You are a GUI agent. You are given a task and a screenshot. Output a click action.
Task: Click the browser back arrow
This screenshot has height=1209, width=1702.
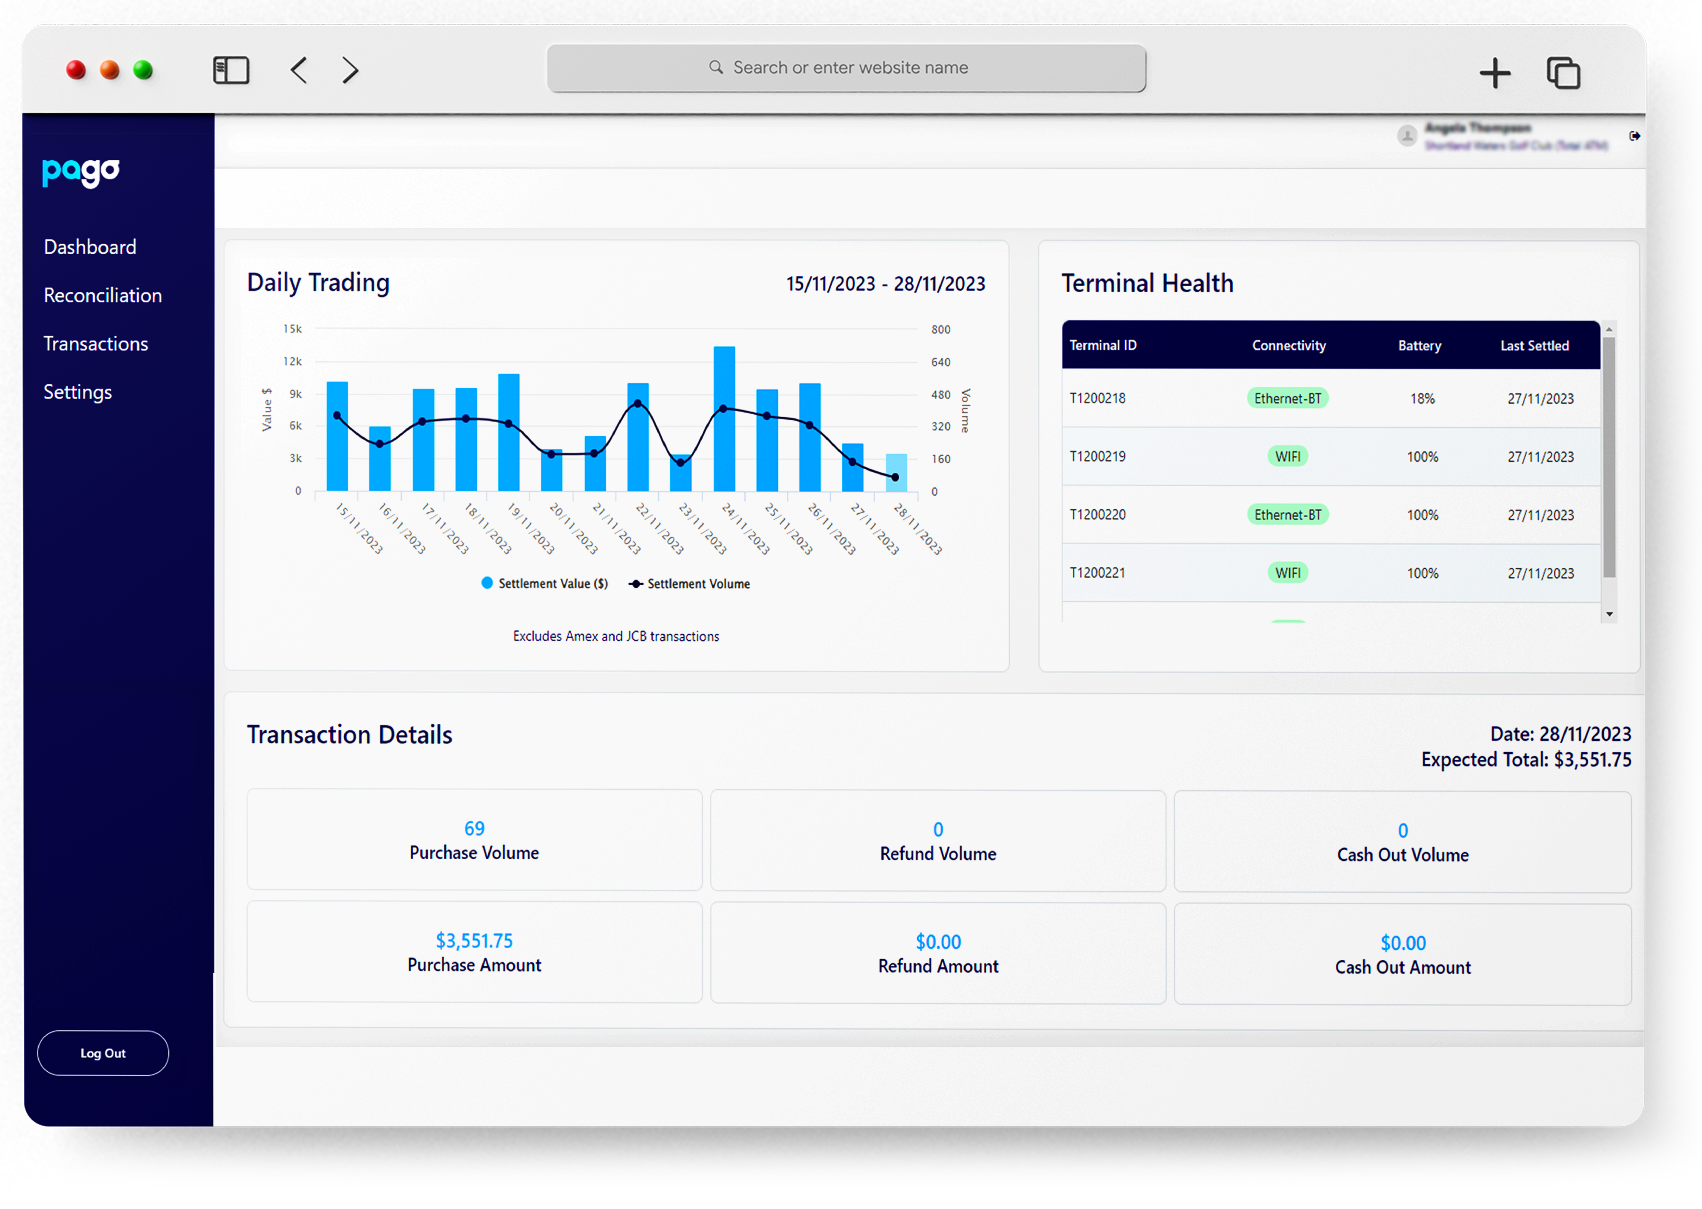coord(298,69)
